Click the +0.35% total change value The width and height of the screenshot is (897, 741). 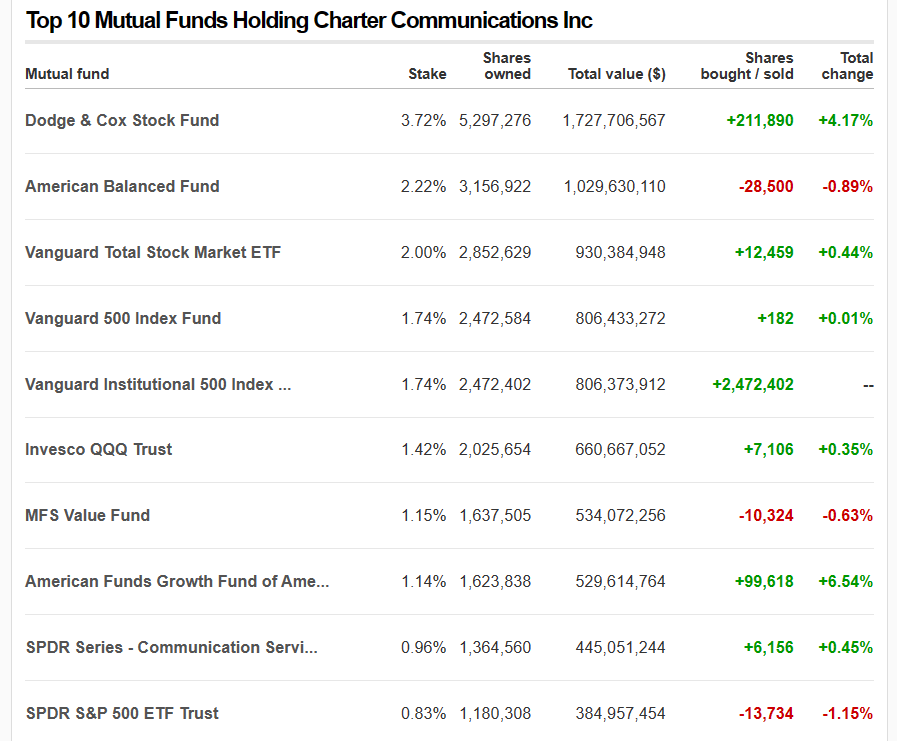pyautogui.click(x=846, y=450)
